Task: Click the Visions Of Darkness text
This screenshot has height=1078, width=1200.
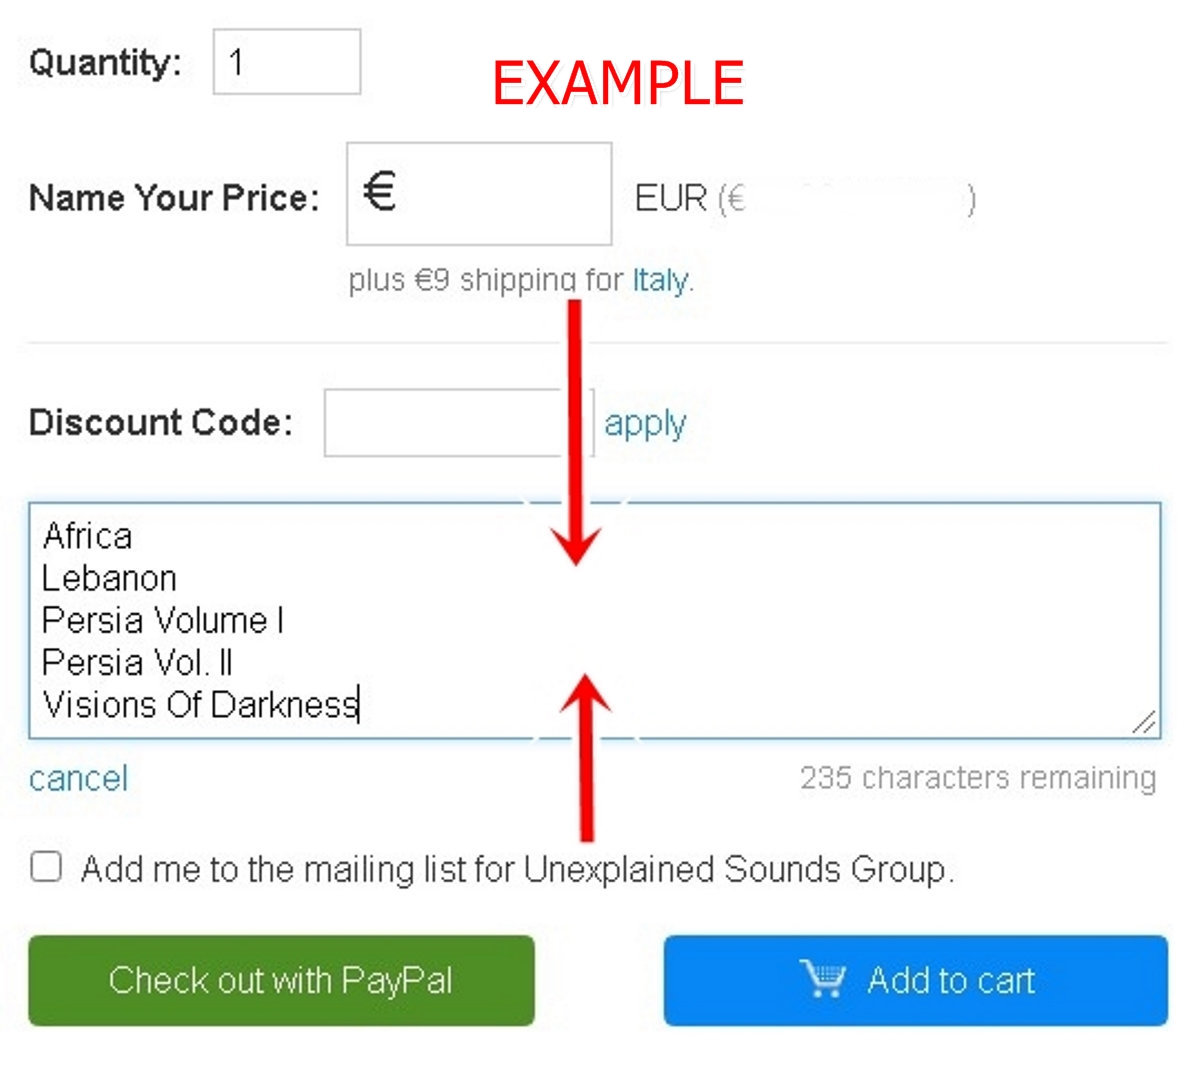Action: click(x=200, y=704)
